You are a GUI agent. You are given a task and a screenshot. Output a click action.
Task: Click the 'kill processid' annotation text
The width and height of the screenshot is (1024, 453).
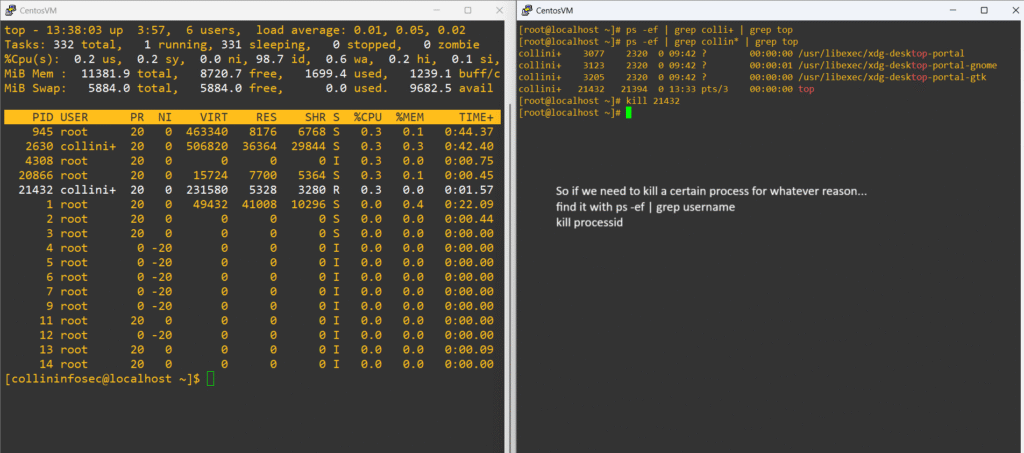[x=590, y=222]
